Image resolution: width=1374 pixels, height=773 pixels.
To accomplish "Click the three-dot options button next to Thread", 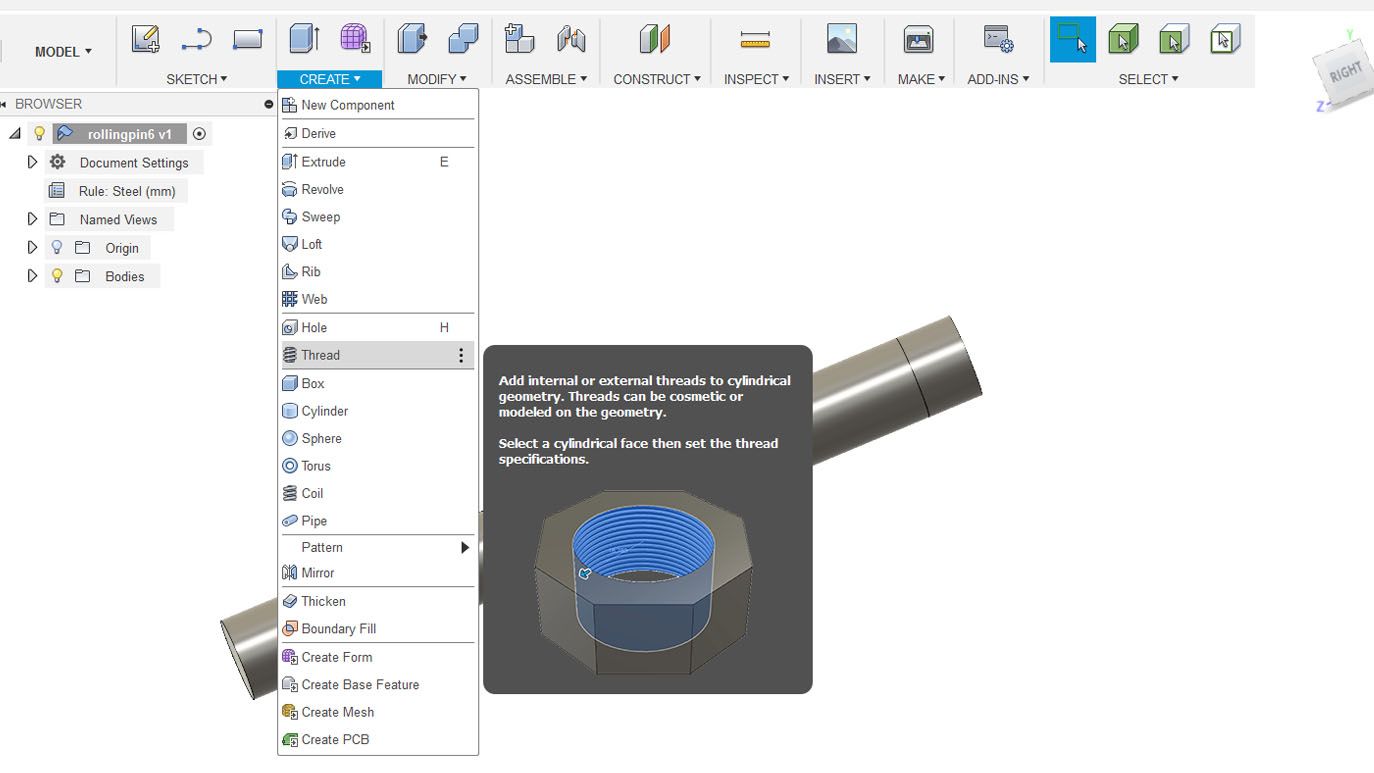I will click(460, 355).
